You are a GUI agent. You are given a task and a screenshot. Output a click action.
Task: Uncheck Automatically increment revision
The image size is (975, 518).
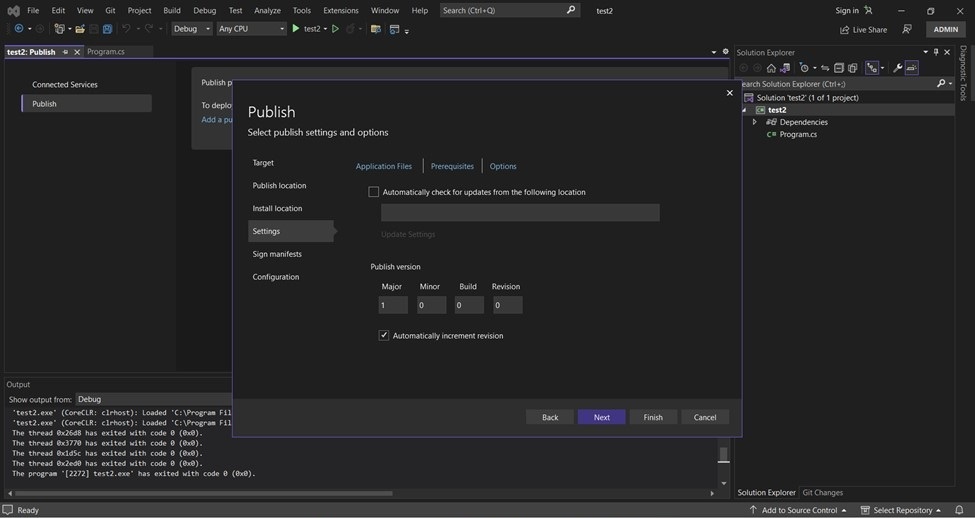(x=384, y=335)
